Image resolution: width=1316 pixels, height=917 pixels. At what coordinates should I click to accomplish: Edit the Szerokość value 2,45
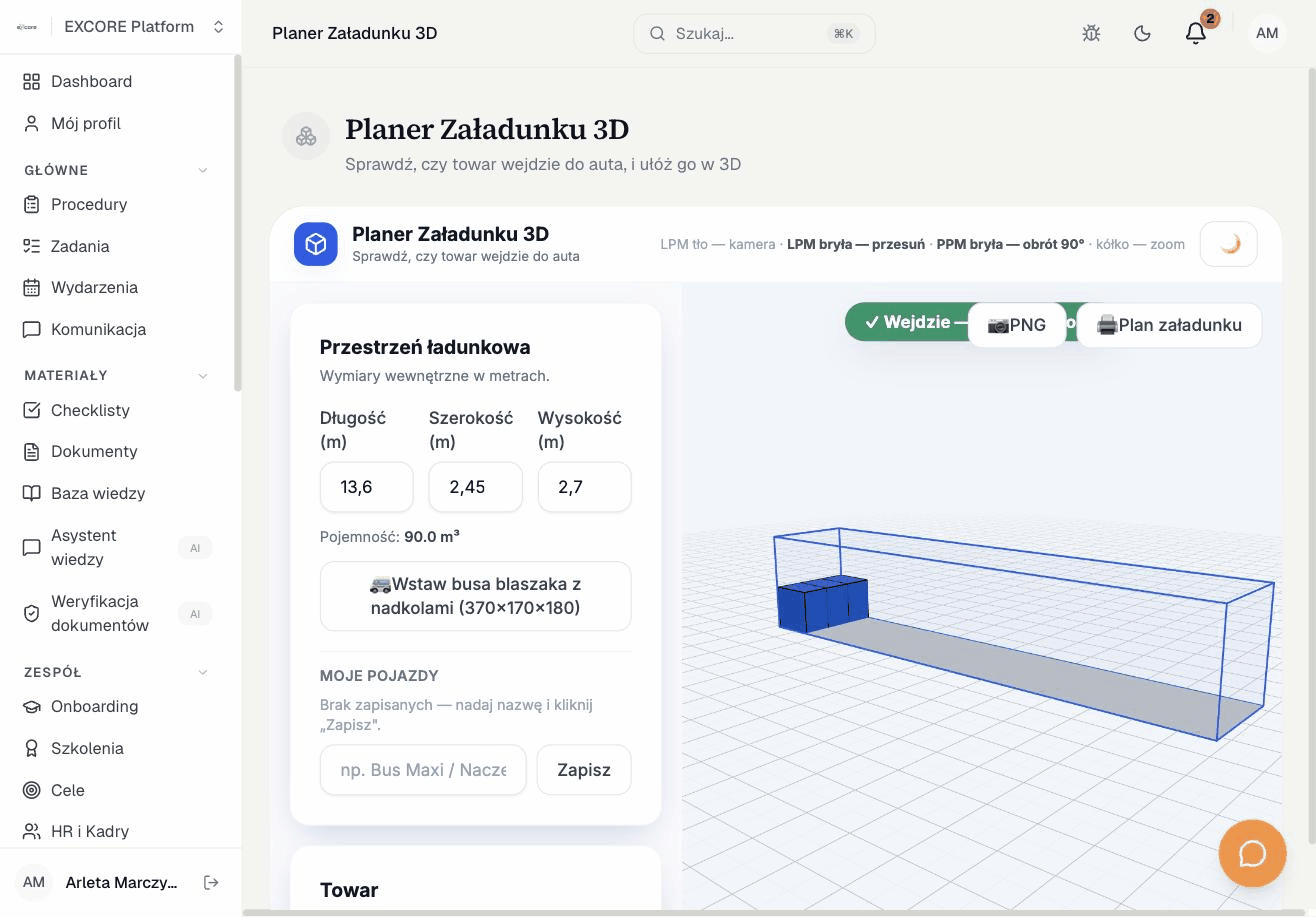point(476,487)
